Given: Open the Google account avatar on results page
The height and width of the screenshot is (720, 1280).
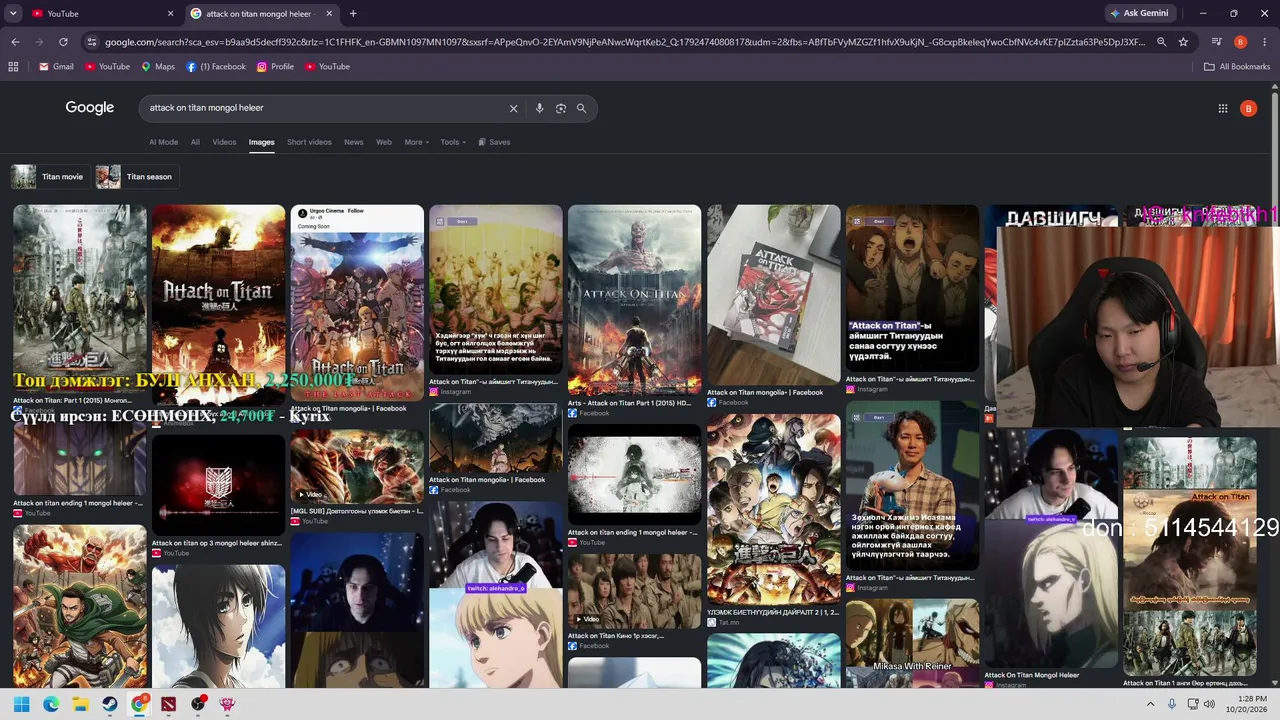Looking at the screenshot, I should point(1248,108).
